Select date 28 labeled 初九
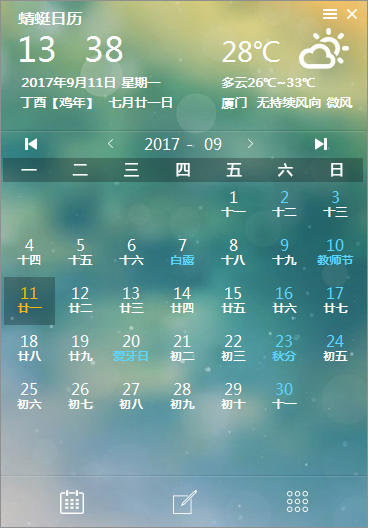368x528 pixels. pyautogui.click(x=182, y=397)
